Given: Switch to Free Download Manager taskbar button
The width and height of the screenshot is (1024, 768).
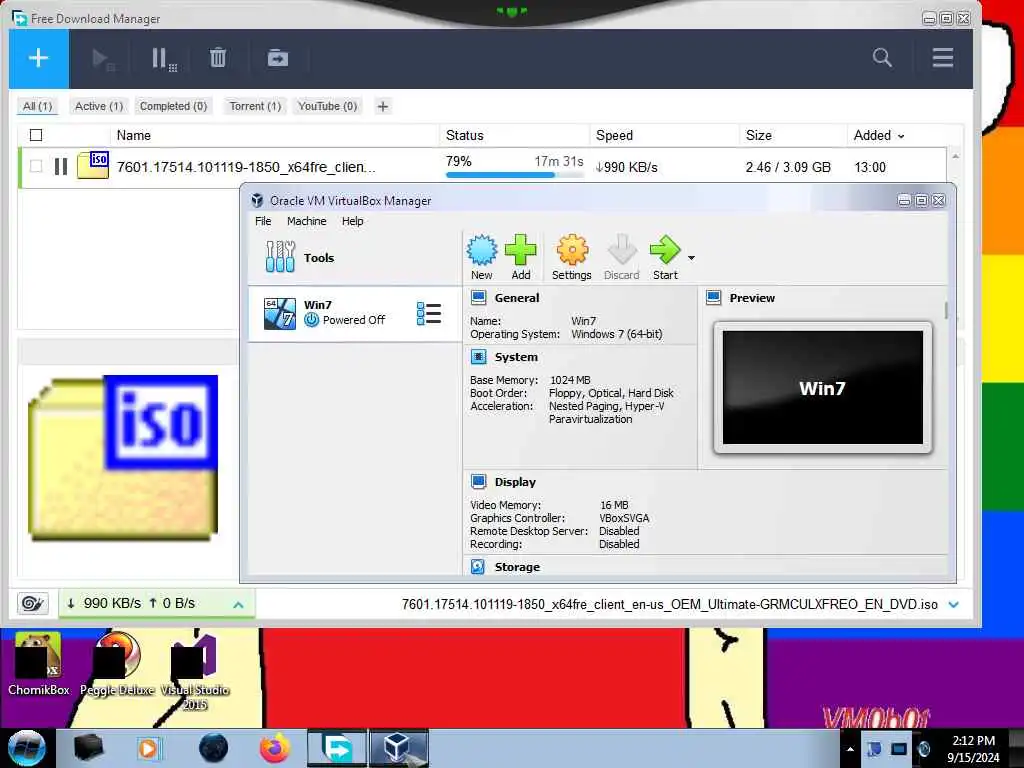Looking at the screenshot, I should tap(337, 748).
